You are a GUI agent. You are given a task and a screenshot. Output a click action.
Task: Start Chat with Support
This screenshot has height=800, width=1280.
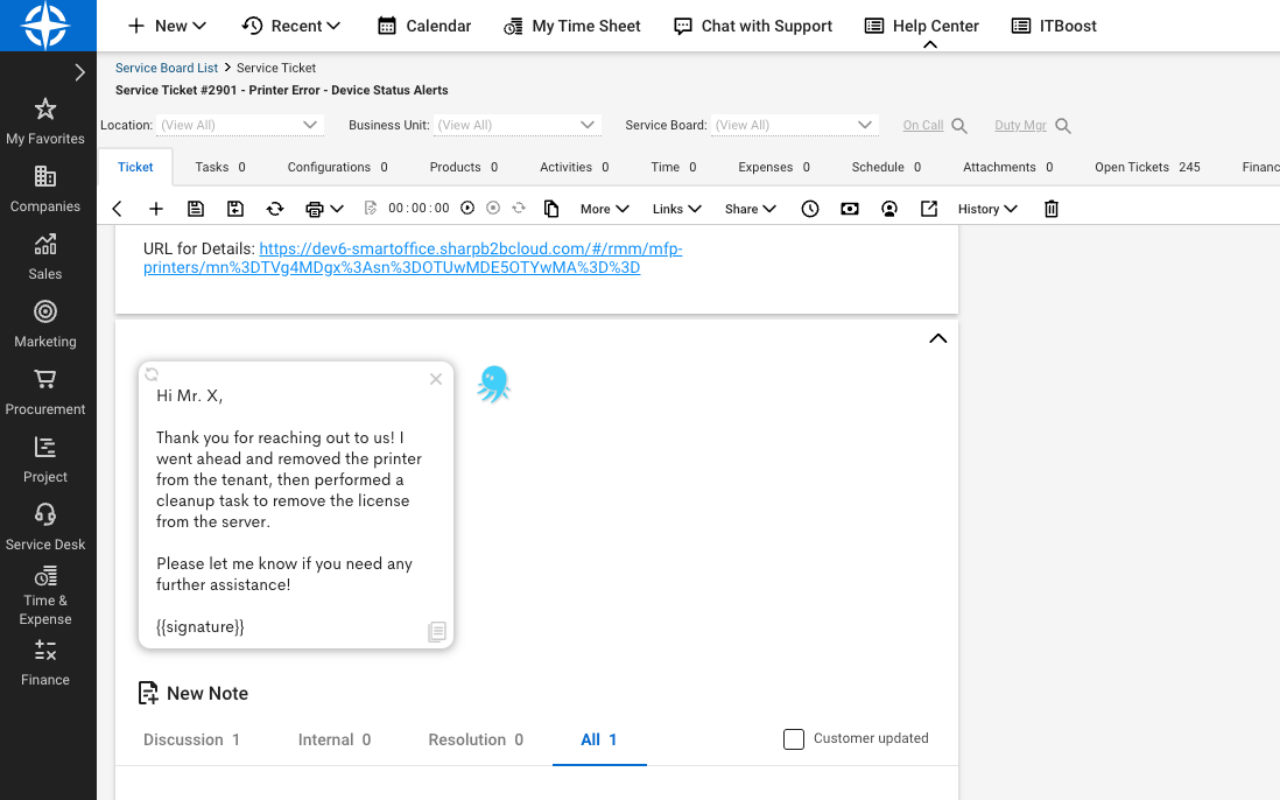pyautogui.click(x=753, y=26)
